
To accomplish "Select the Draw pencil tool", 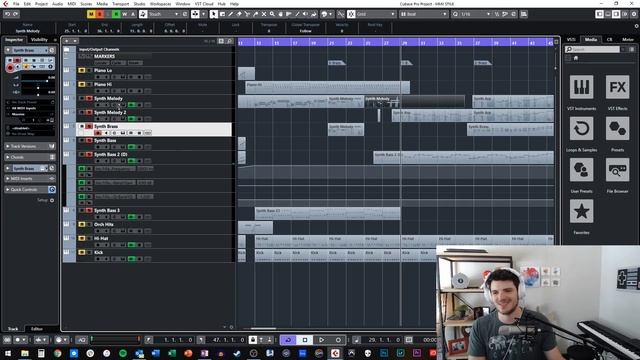I will pyautogui.click(x=231, y=14).
